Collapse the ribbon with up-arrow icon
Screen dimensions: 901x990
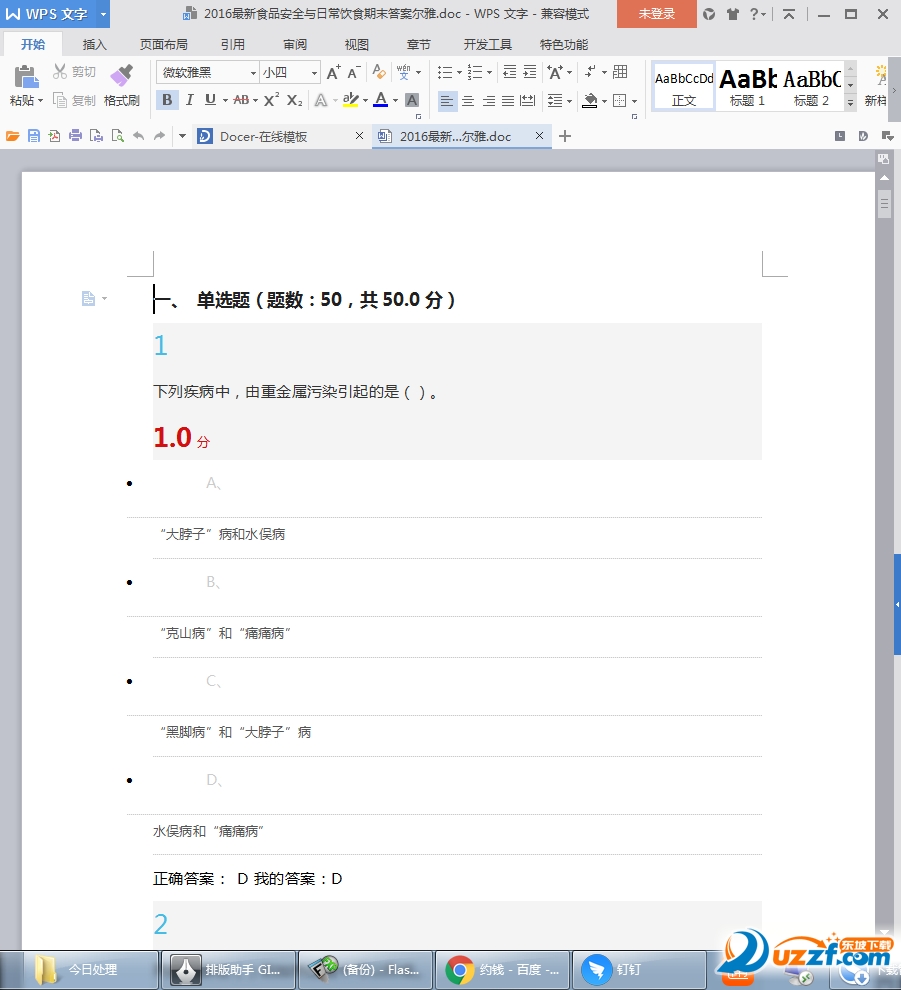(789, 14)
